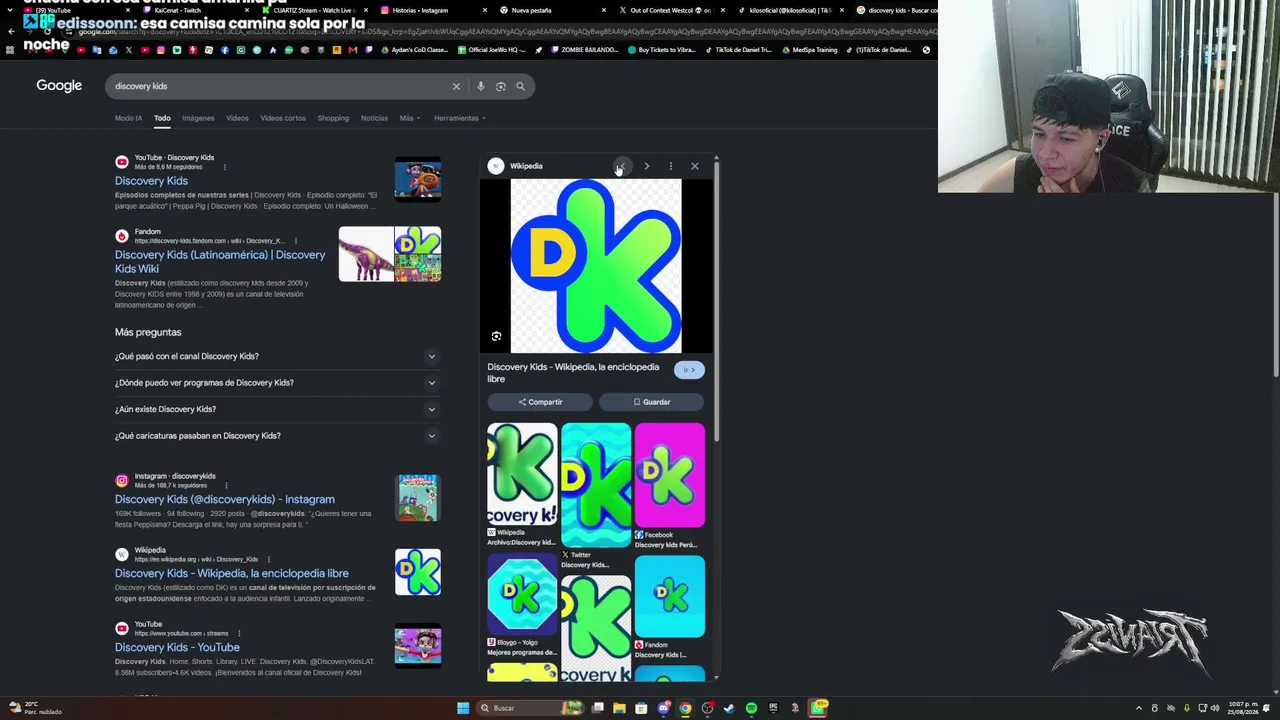Expand "¿Qué caricaturas pasaban en Discovery Kids?"

(x=276, y=436)
